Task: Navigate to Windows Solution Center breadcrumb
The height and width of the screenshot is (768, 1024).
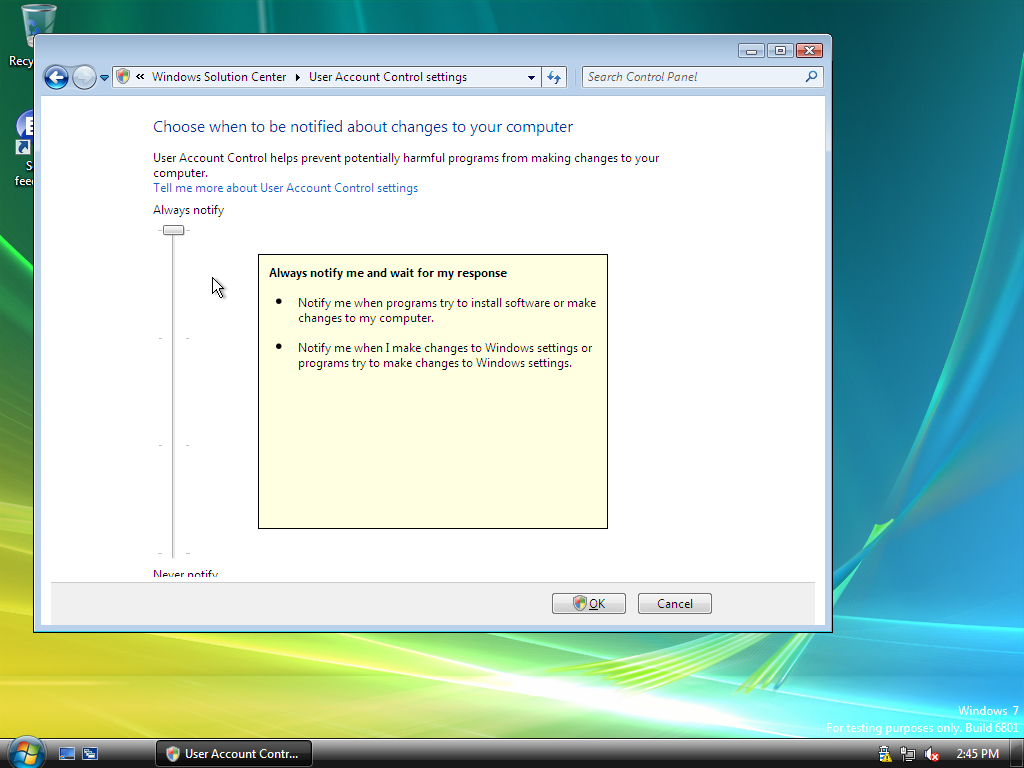Action: [219, 76]
